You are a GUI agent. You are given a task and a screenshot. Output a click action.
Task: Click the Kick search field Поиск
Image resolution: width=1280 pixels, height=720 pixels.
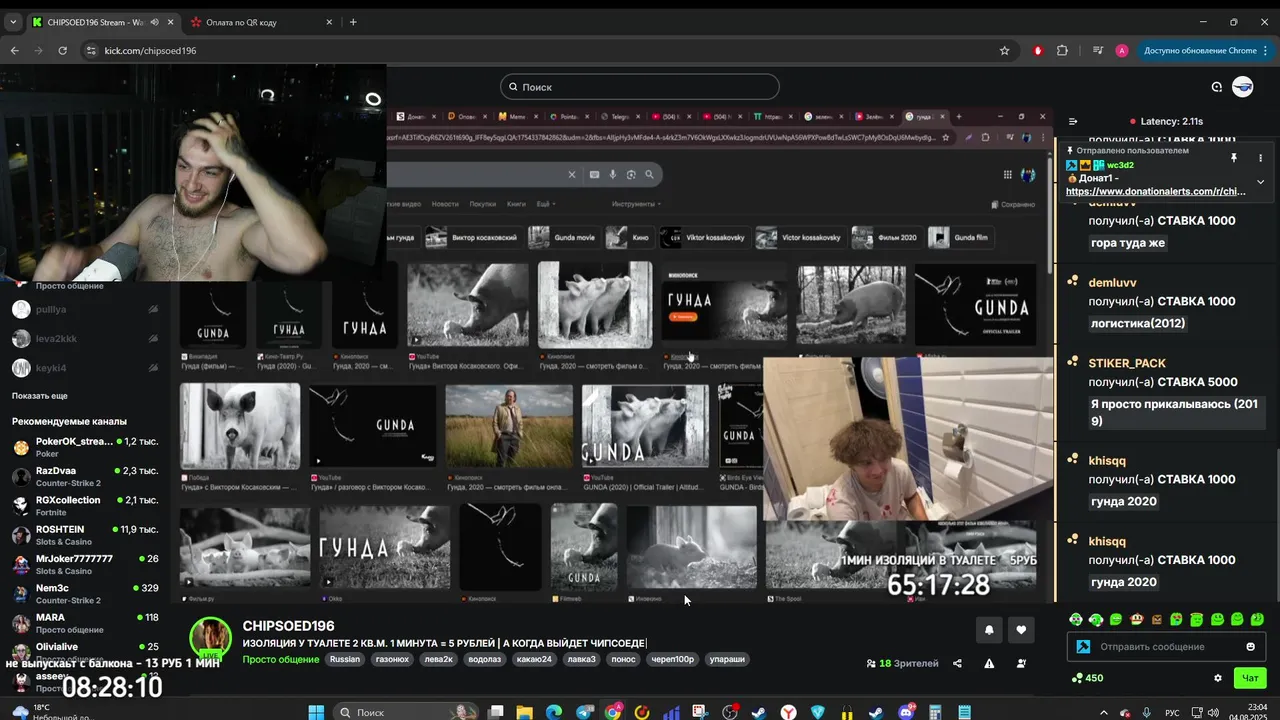(x=640, y=87)
